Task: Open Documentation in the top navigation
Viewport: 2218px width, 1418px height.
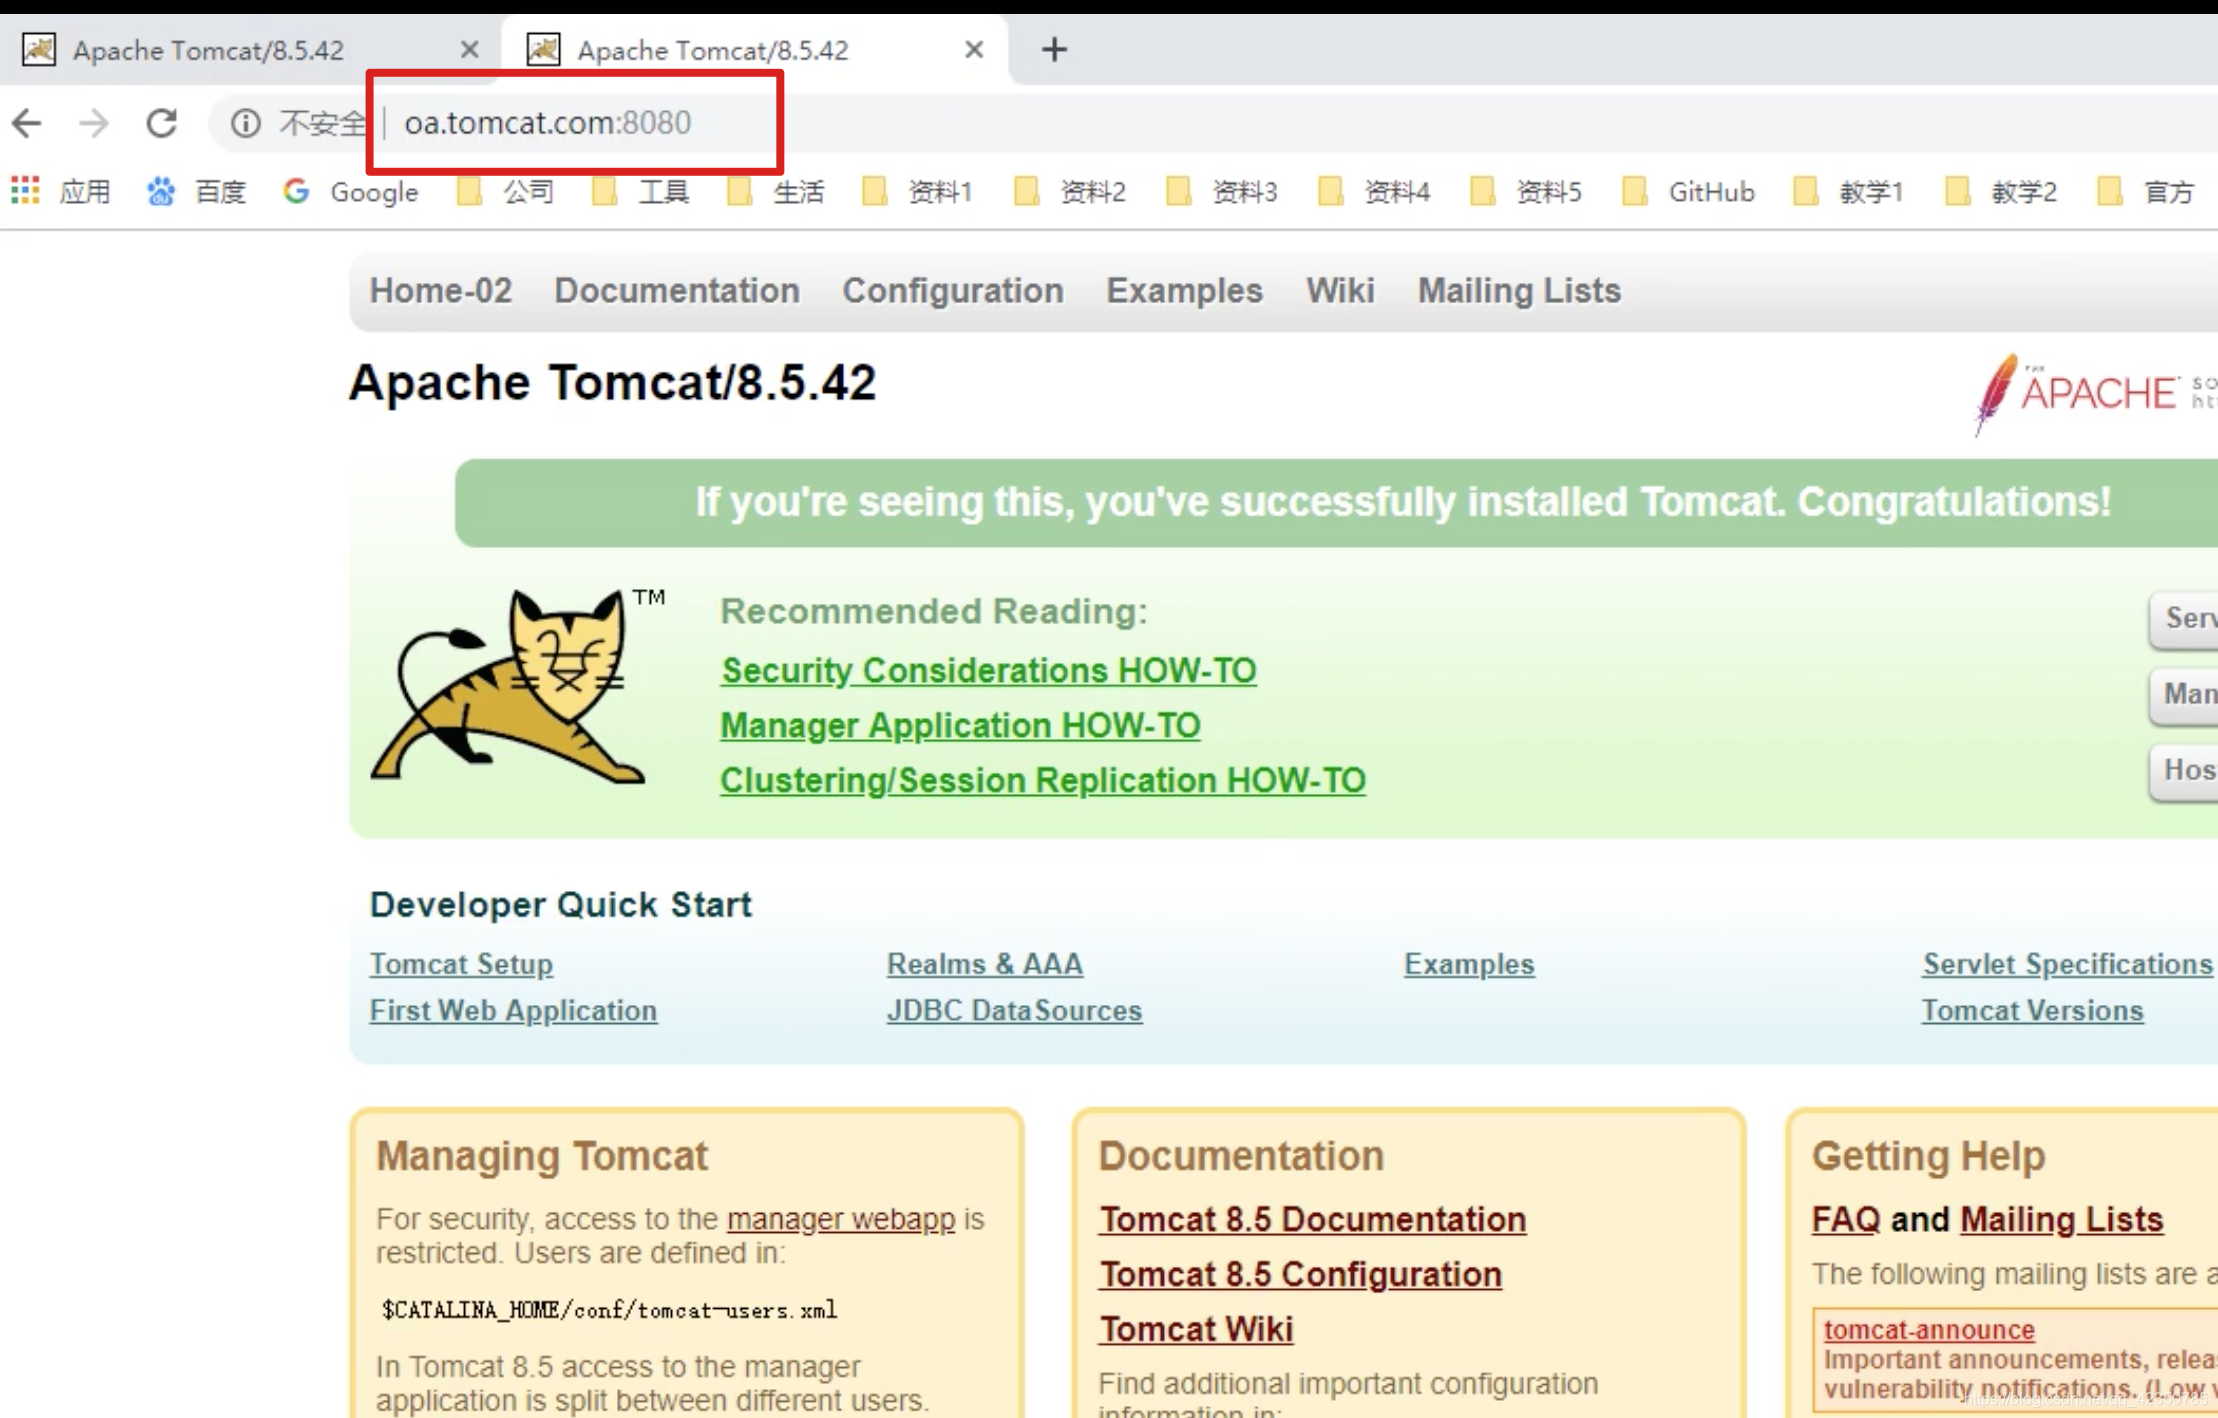Action: coord(677,291)
